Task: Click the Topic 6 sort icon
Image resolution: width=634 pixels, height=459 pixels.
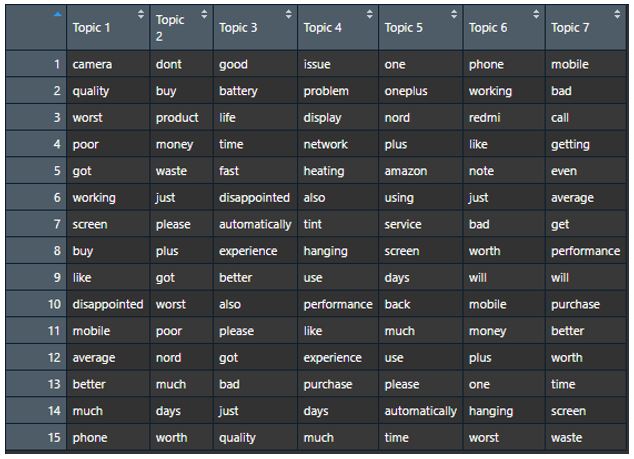Action: 536,14
